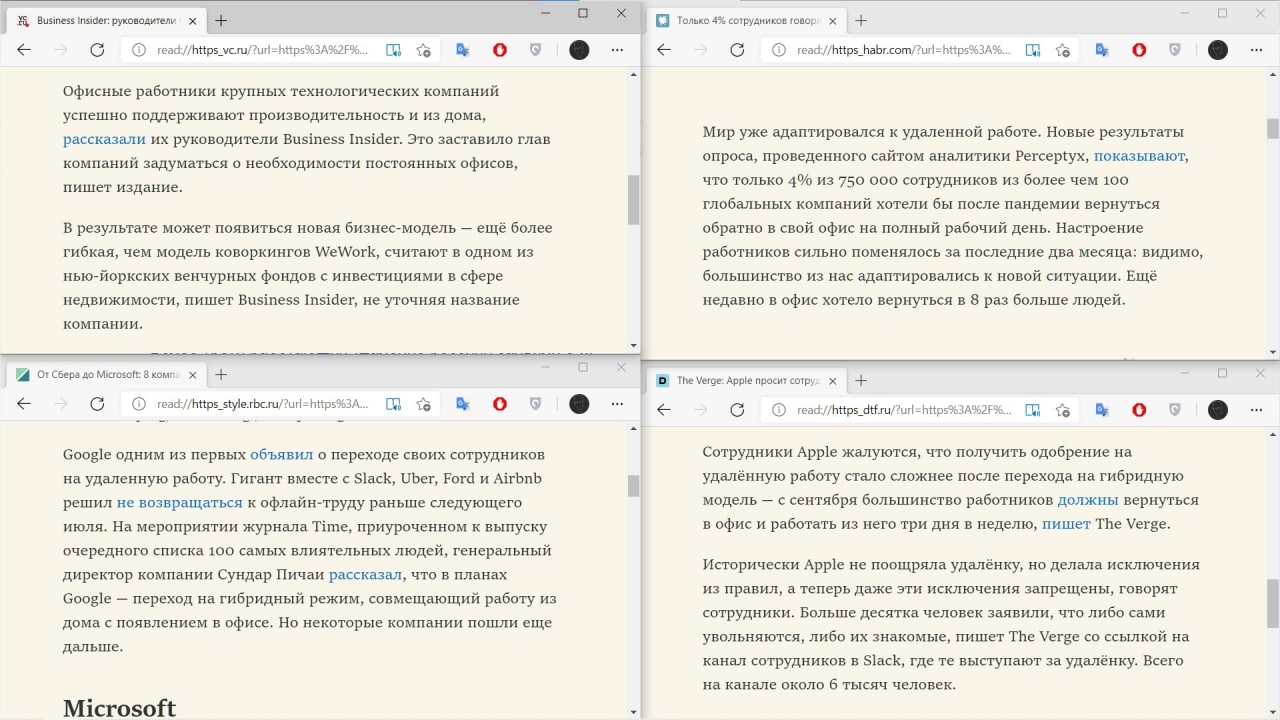Go back in the habr.com window
Image resolution: width=1280 pixels, height=720 pixels.
click(664, 50)
